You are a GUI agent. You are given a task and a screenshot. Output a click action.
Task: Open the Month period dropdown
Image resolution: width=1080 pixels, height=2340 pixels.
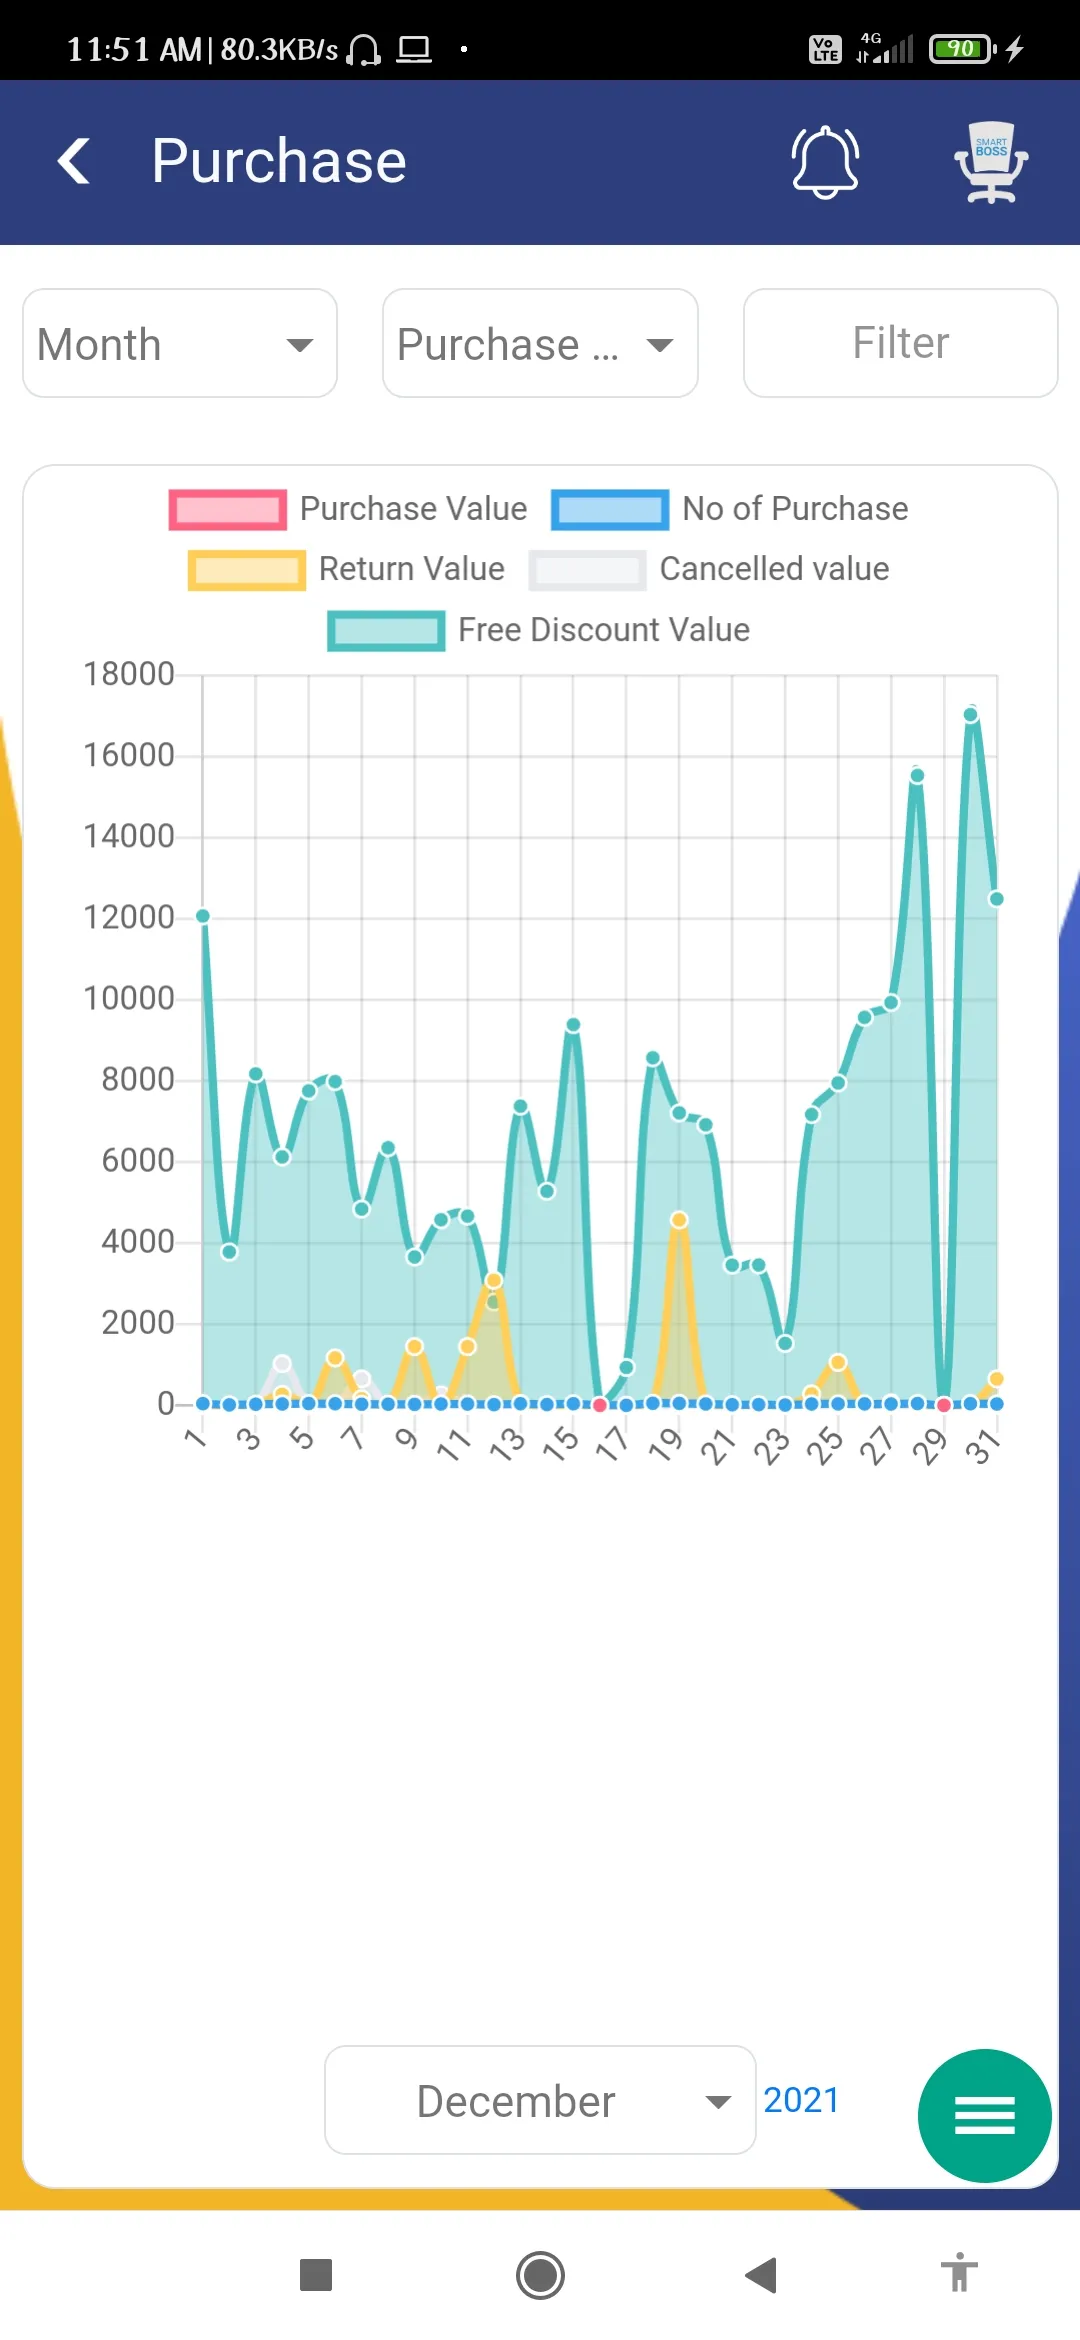tap(180, 343)
